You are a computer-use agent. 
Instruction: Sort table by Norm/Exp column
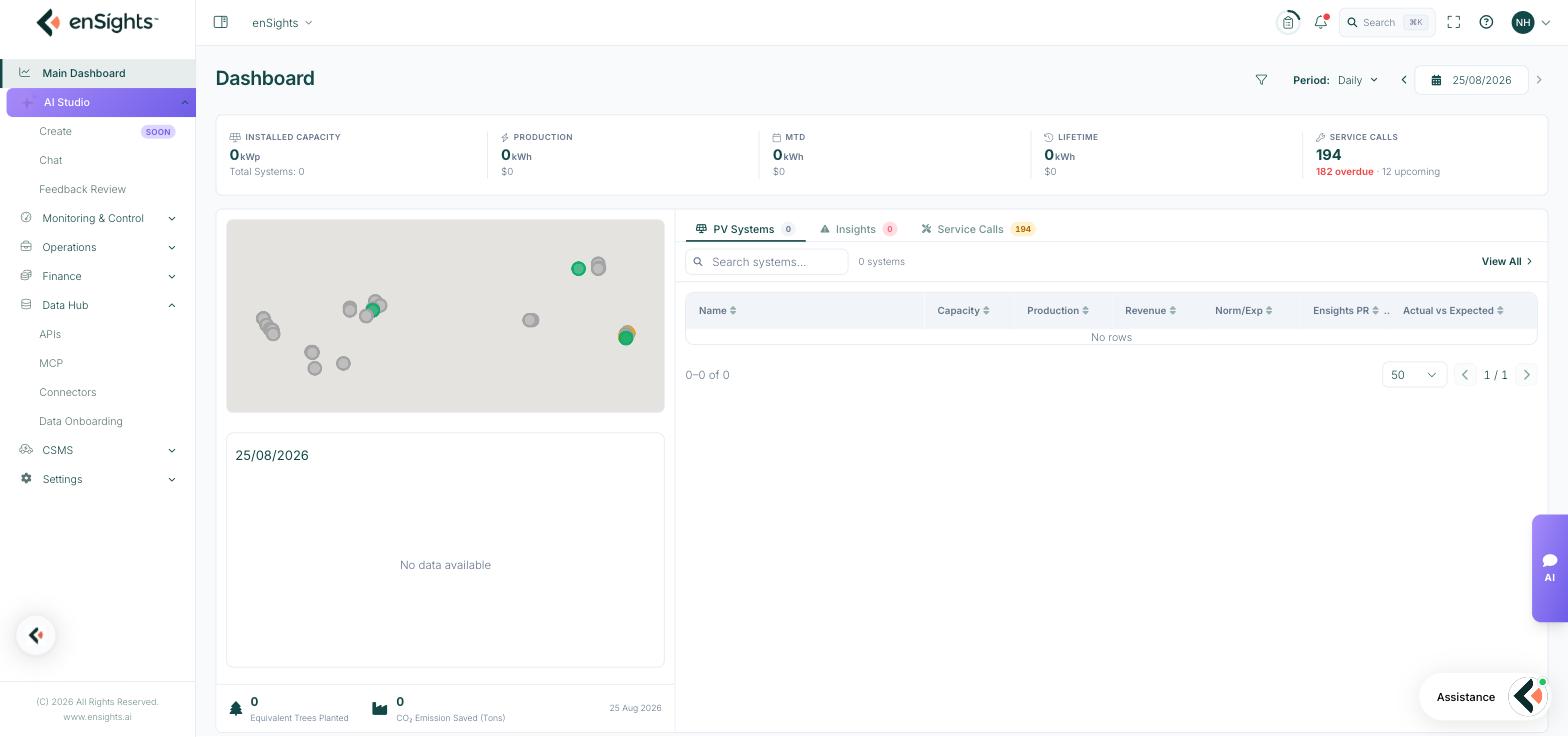(1243, 310)
